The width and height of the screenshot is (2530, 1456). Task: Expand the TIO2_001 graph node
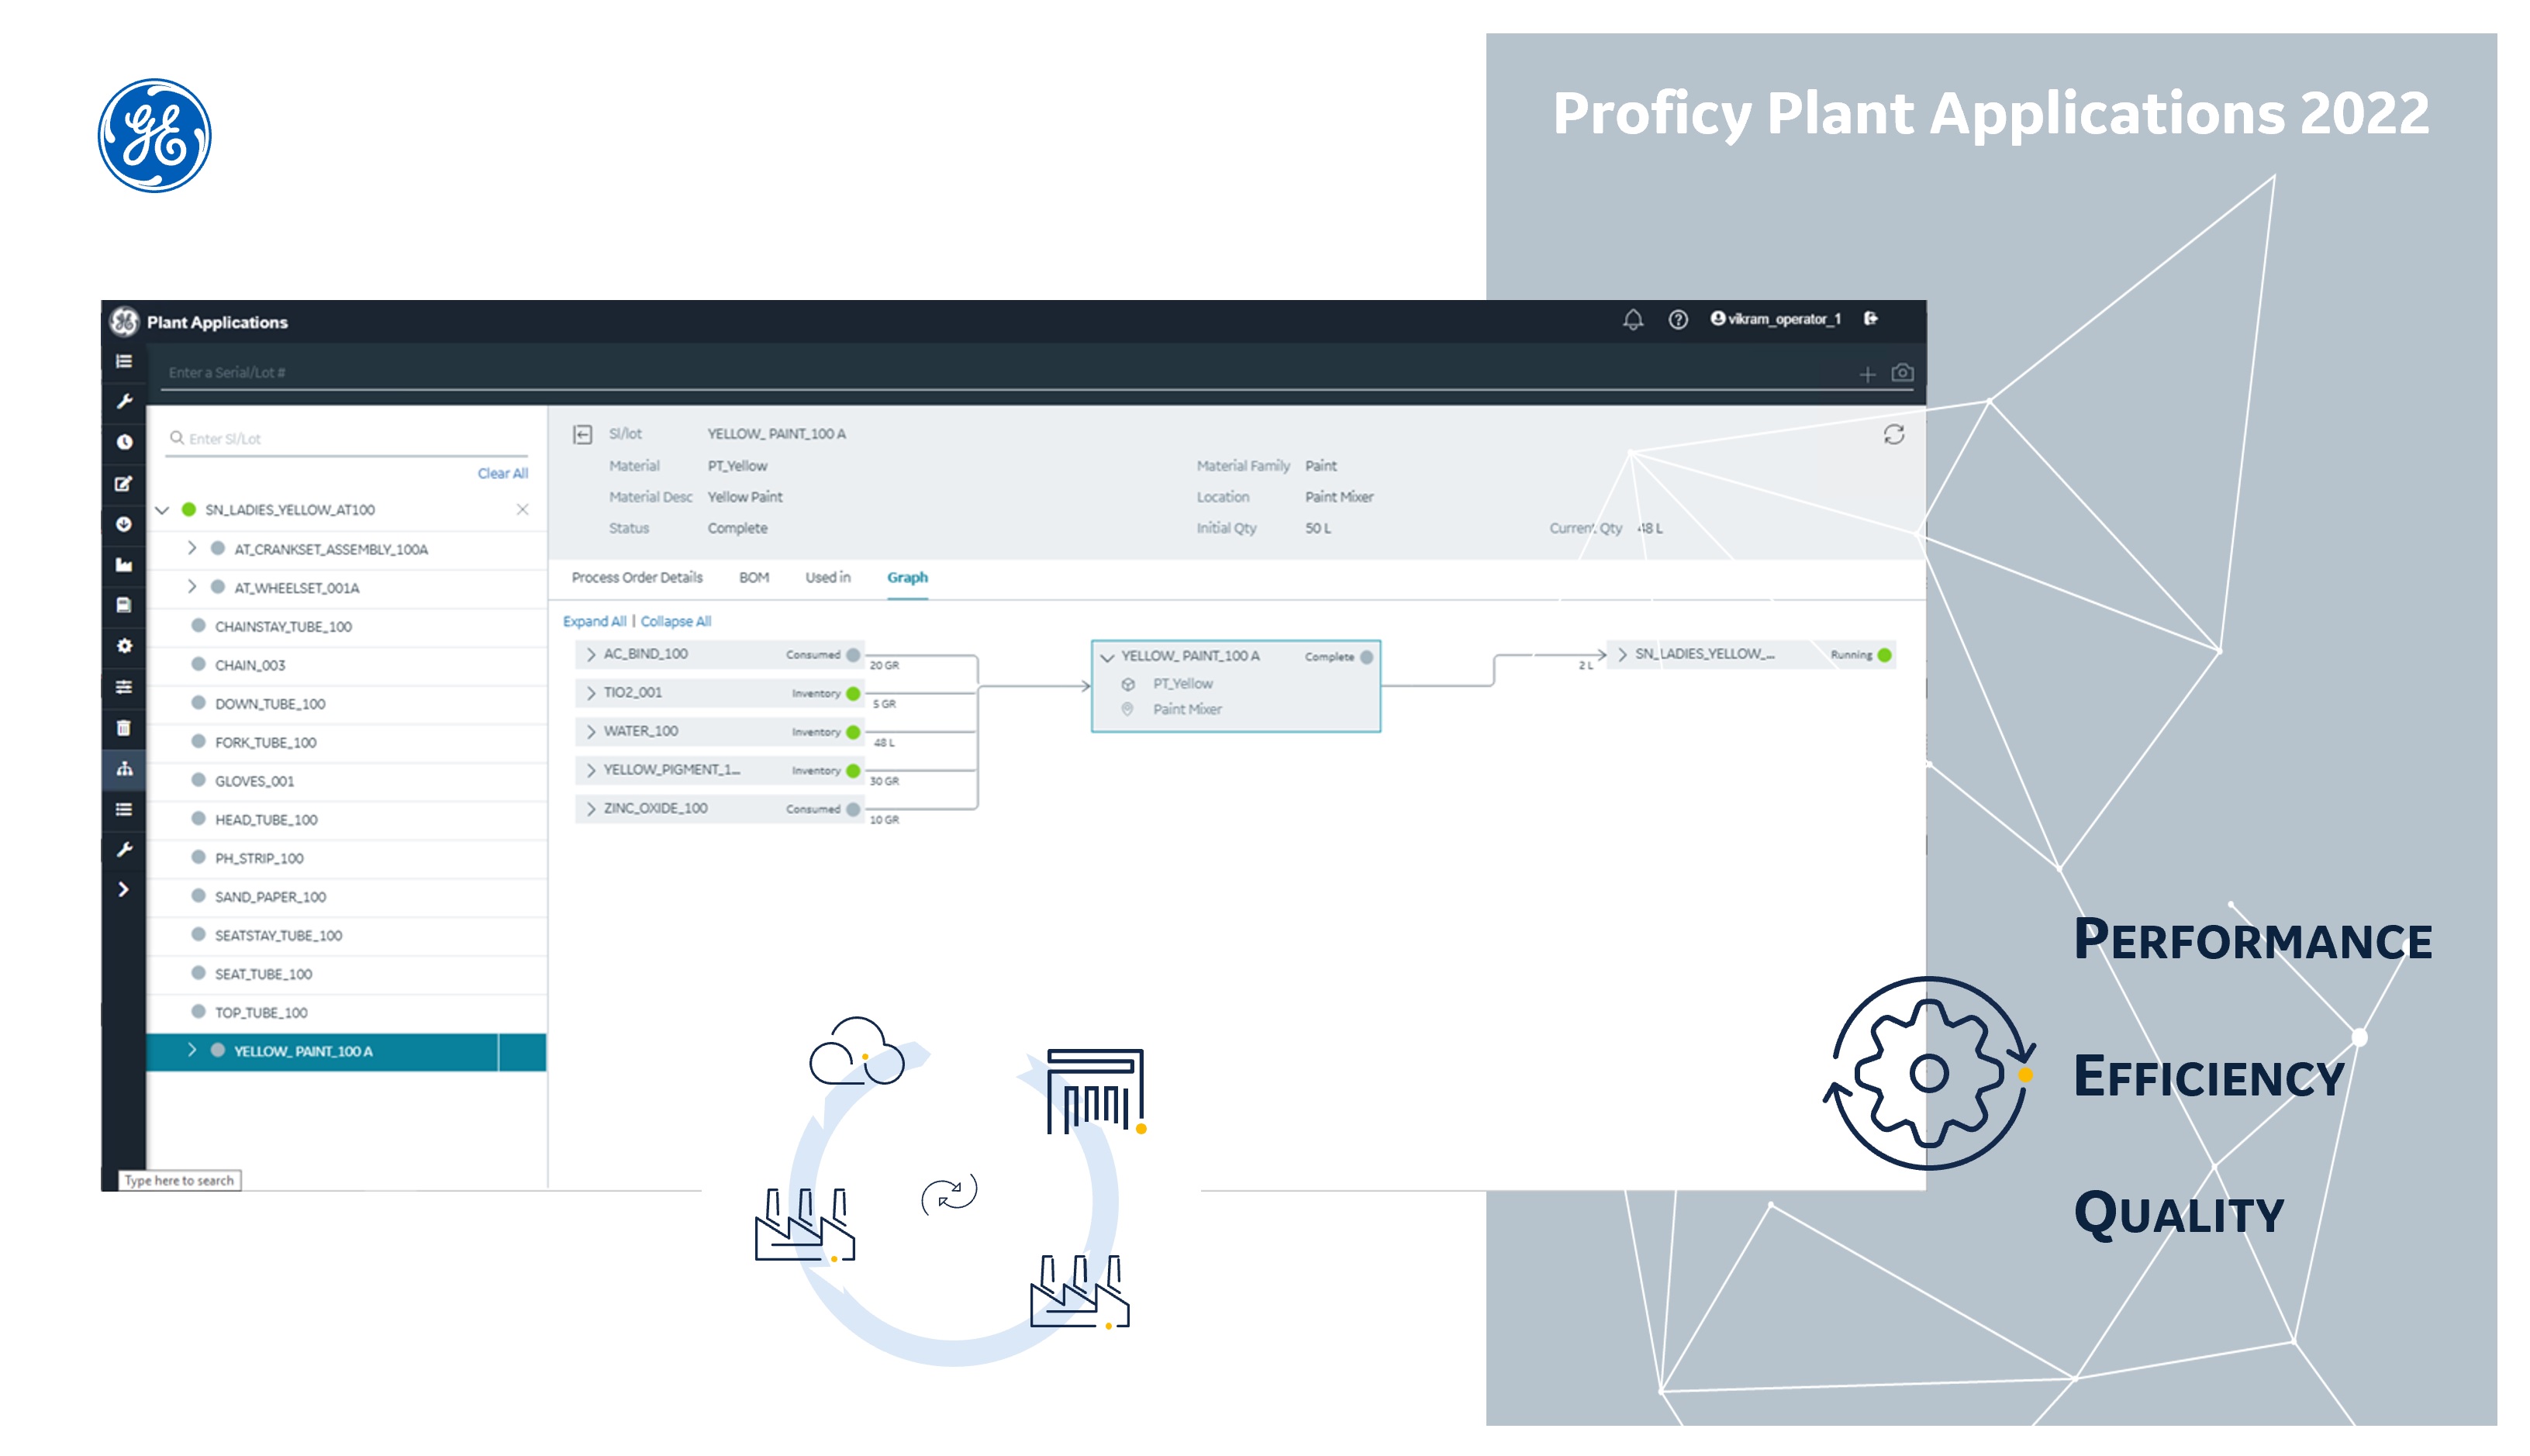[591, 692]
